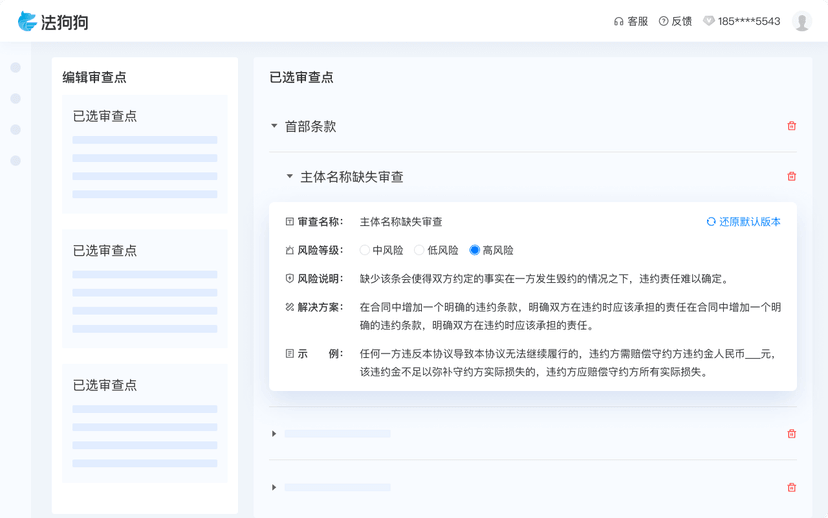Select the 高风险 radio option

click(x=474, y=250)
